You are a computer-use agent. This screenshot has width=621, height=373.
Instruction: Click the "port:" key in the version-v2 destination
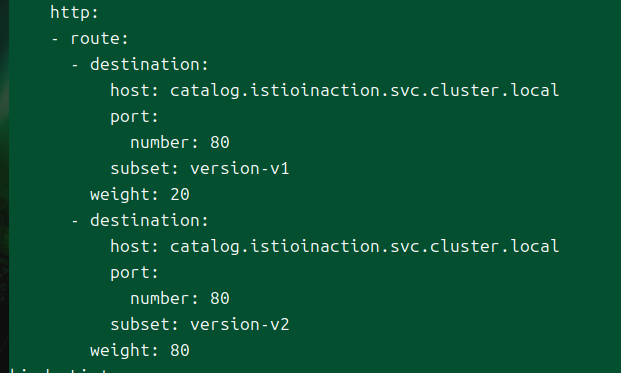click(x=134, y=273)
